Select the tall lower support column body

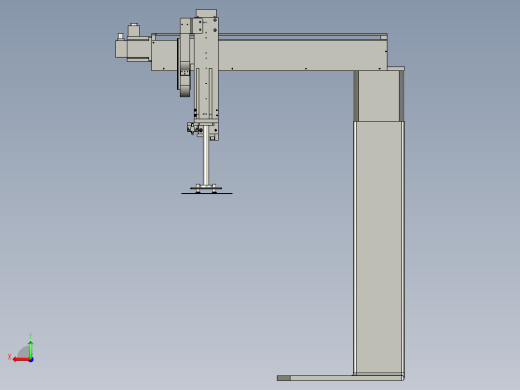(x=379, y=248)
